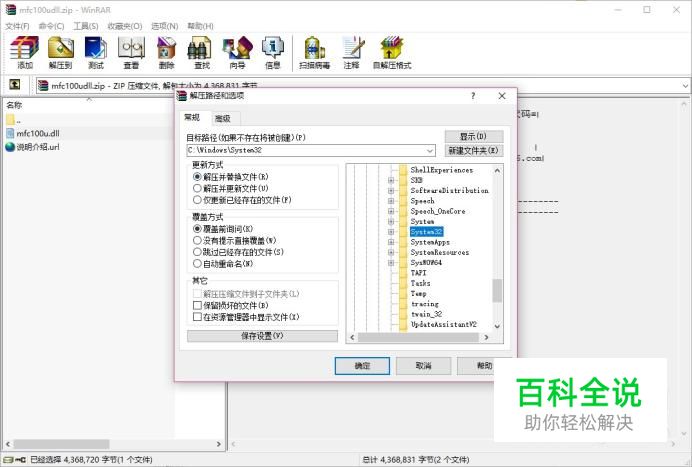Open the 帮助(H) menu
This screenshot has height=467, width=692.
point(200,26)
